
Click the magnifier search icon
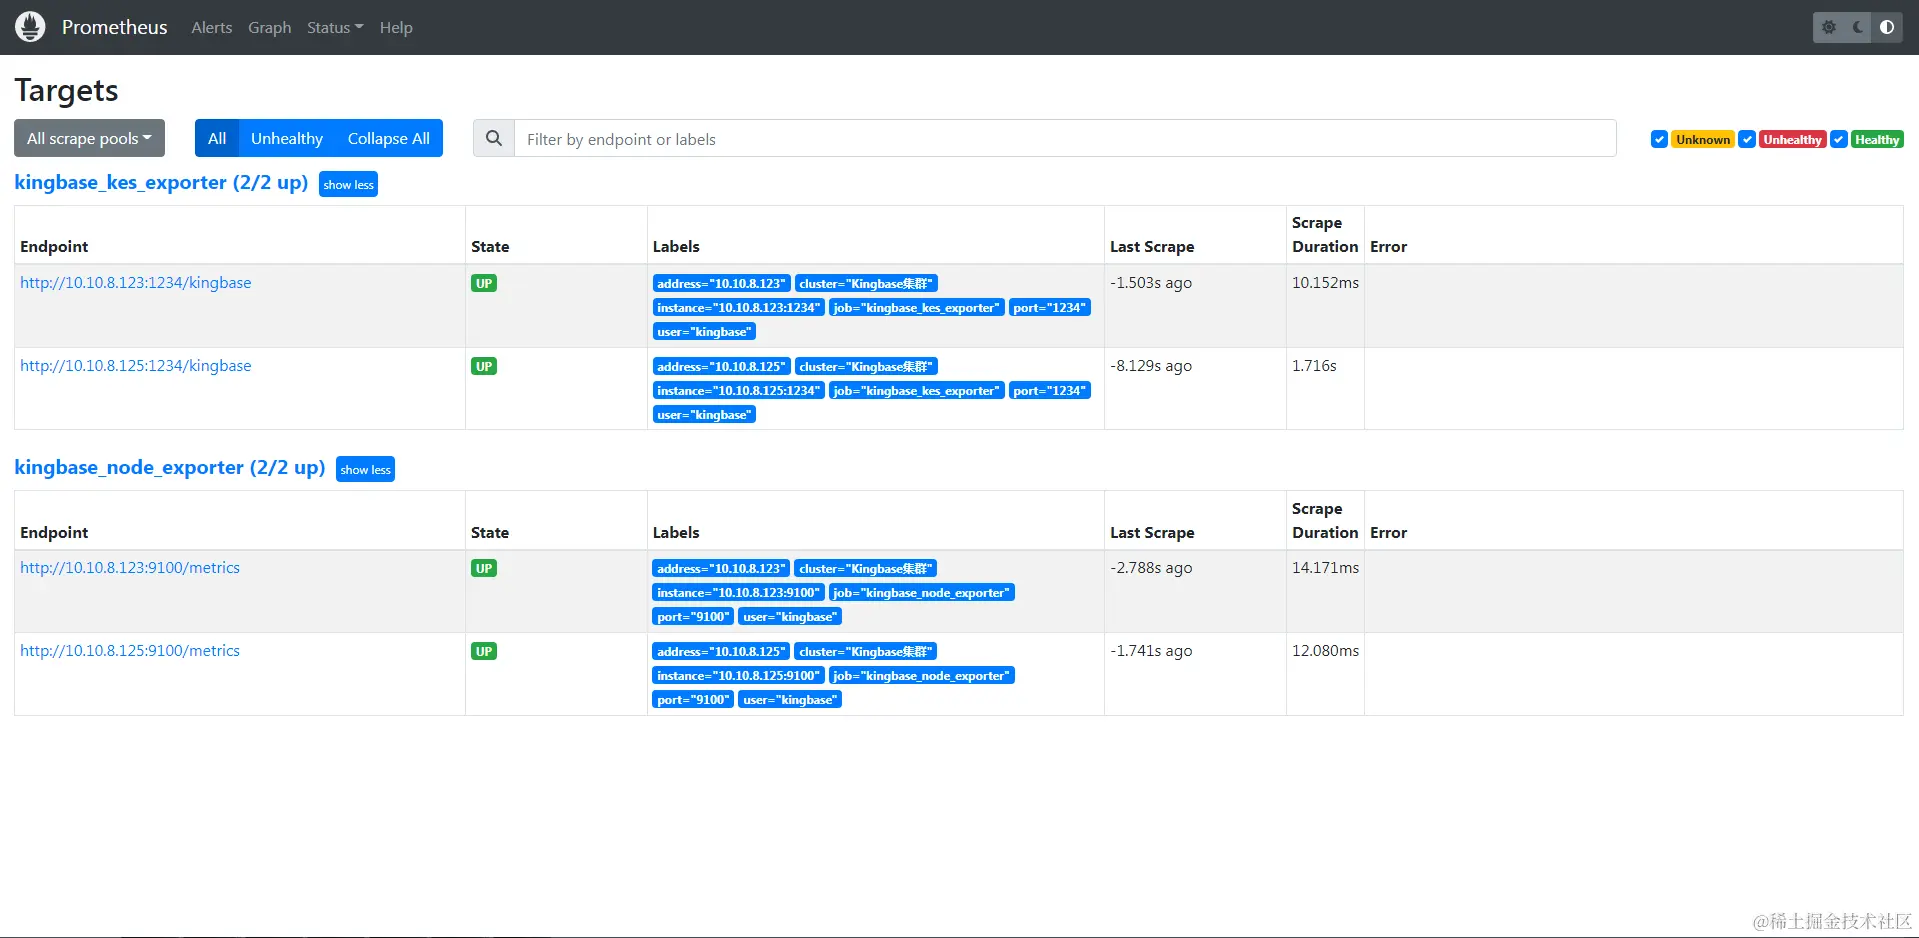494,139
